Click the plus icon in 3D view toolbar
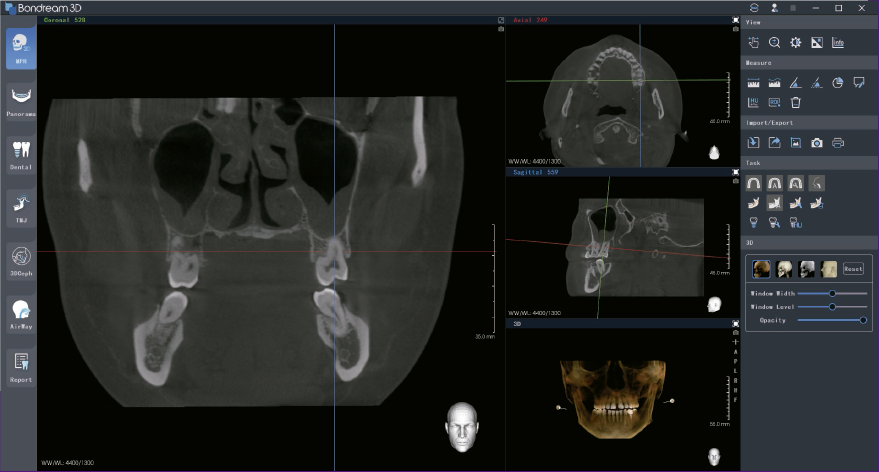The width and height of the screenshot is (879, 472). pyautogui.click(x=735, y=342)
